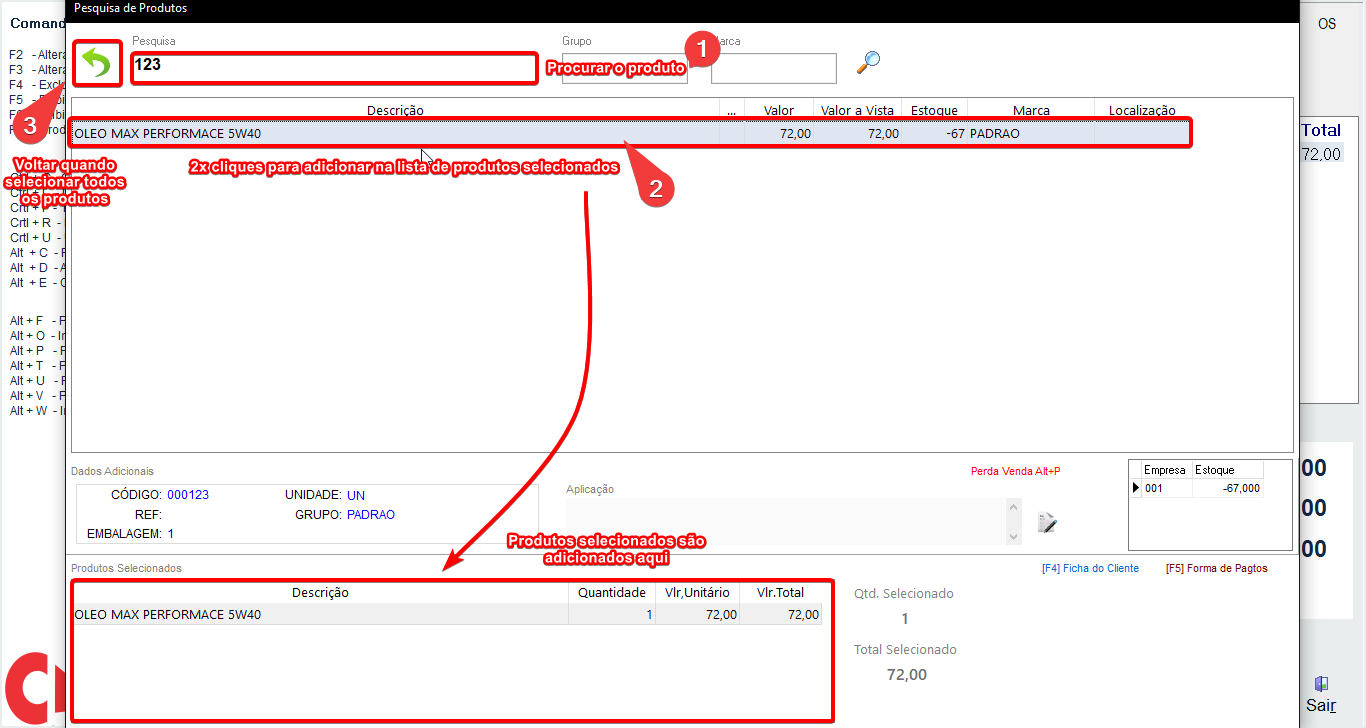Image resolution: width=1366 pixels, height=728 pixels.
Task: Open the [F4] Ficha do Cliente link
Action: [1090, 568]
